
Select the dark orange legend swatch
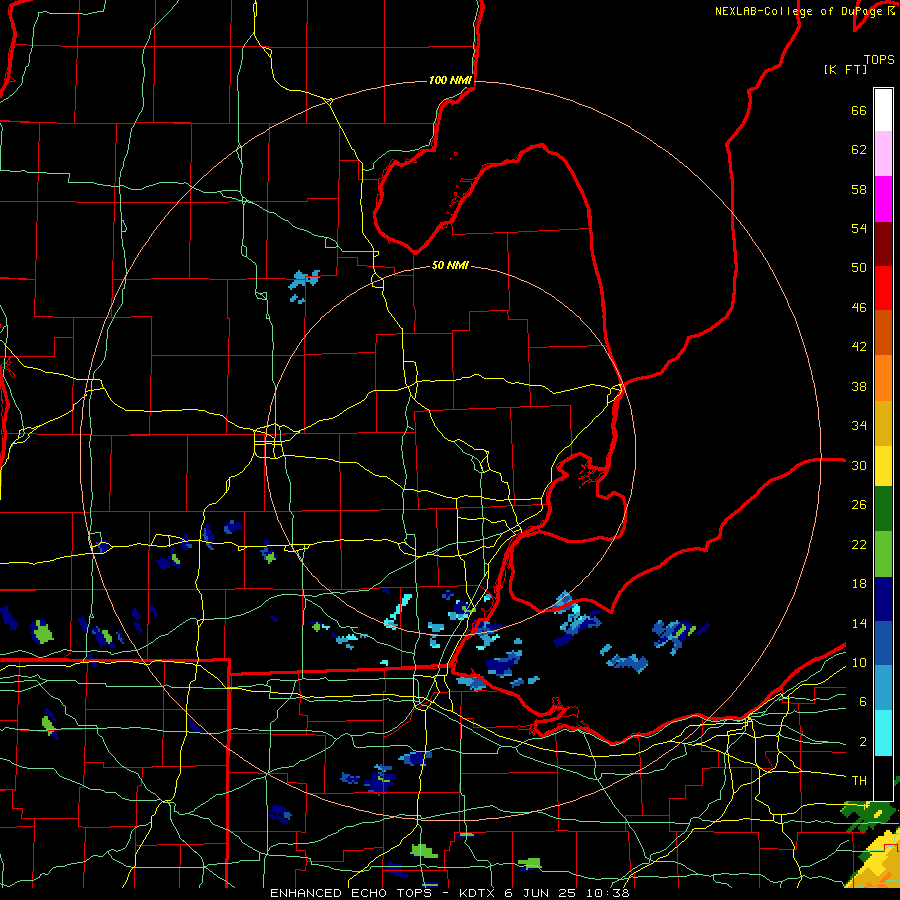pos(883,332)
